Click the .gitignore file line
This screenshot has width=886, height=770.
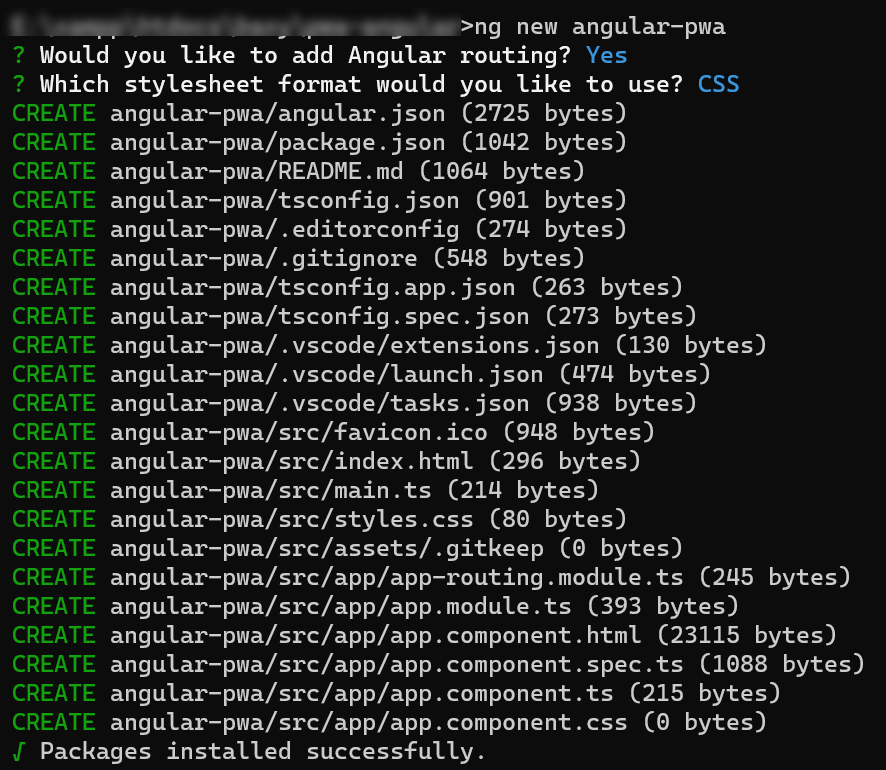point(298,258)
